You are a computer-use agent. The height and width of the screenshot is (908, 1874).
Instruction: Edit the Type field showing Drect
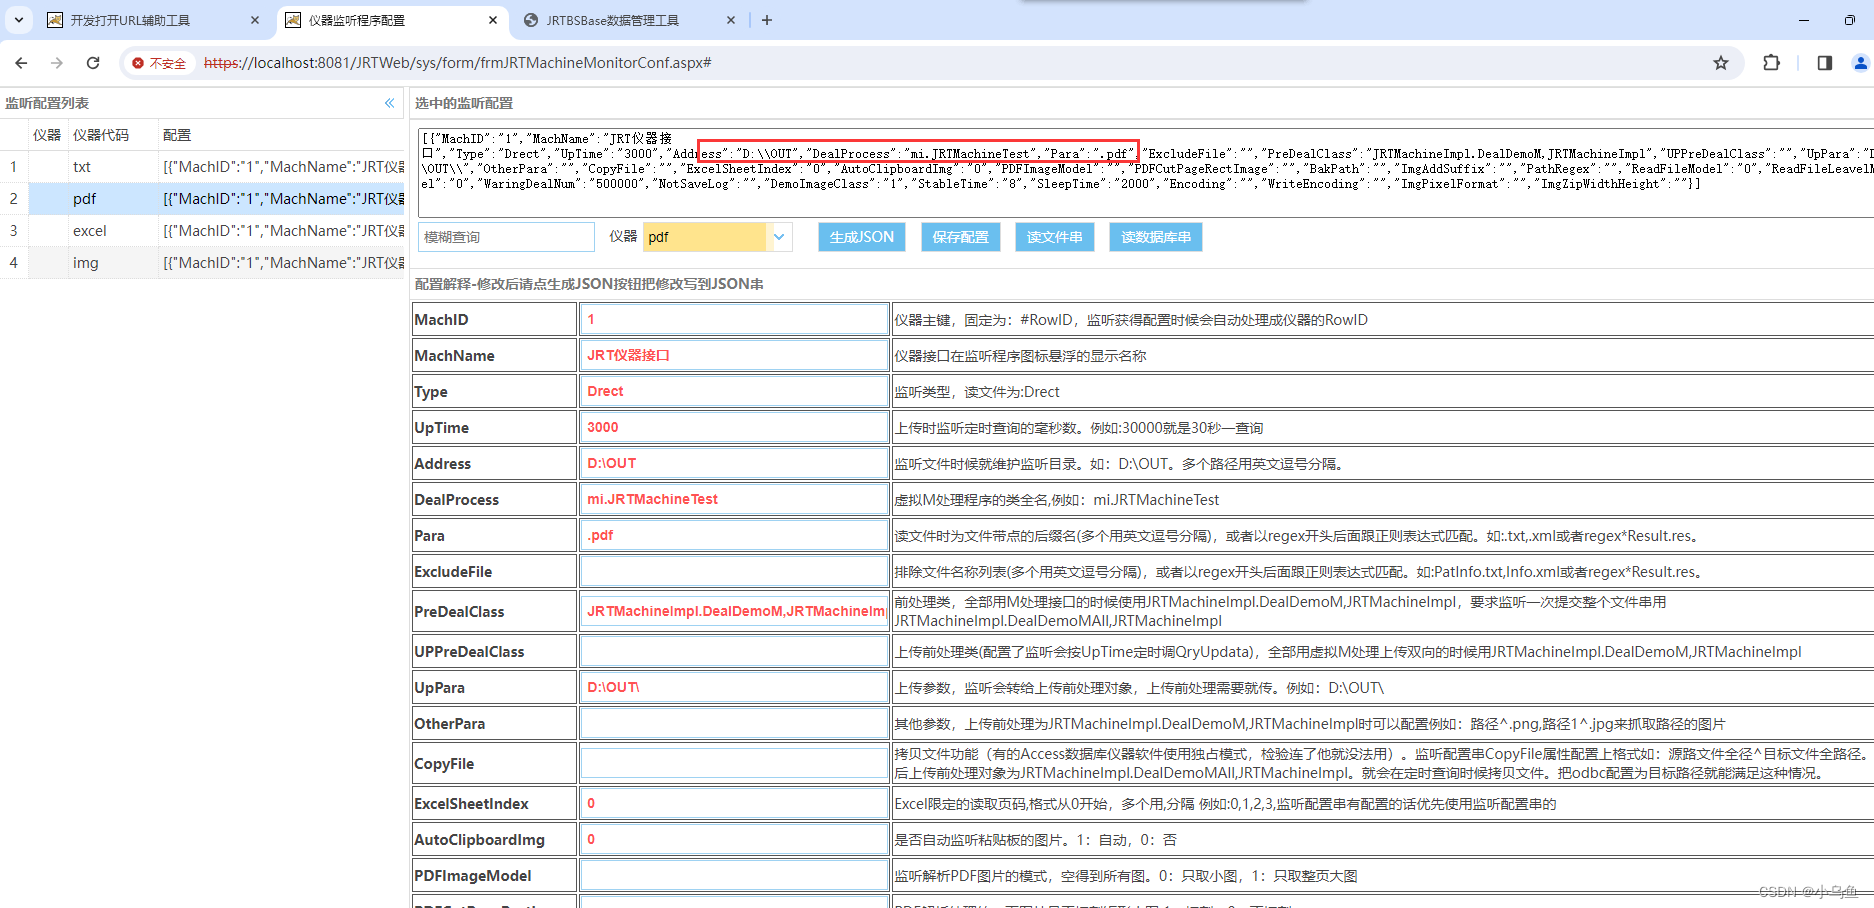pyautogui.click(x=734, y=391)
